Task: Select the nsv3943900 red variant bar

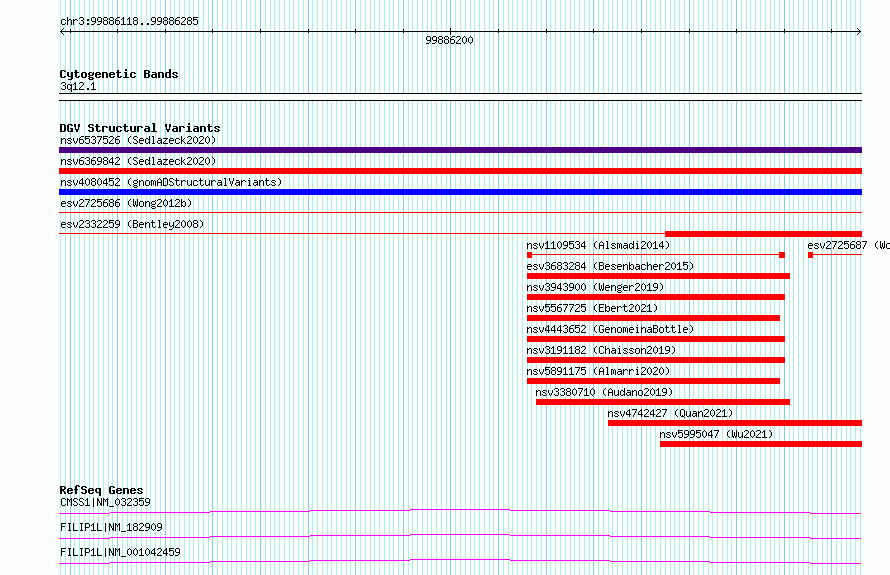Action: pyautogui.click(x=656, y=297)
